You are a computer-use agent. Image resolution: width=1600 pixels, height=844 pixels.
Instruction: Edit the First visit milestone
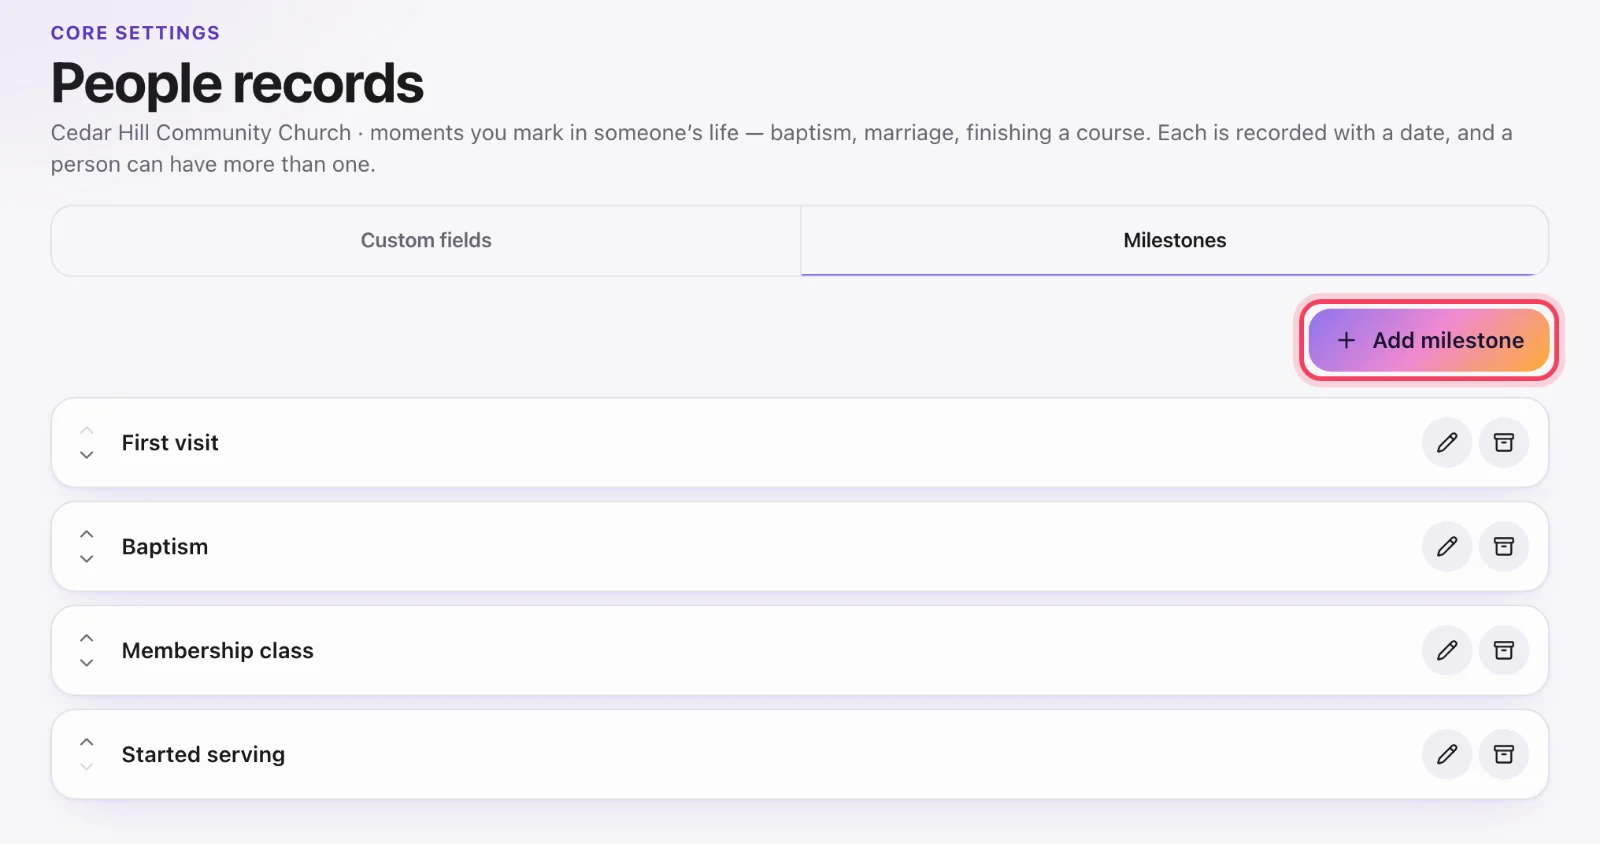point(1447,443)
